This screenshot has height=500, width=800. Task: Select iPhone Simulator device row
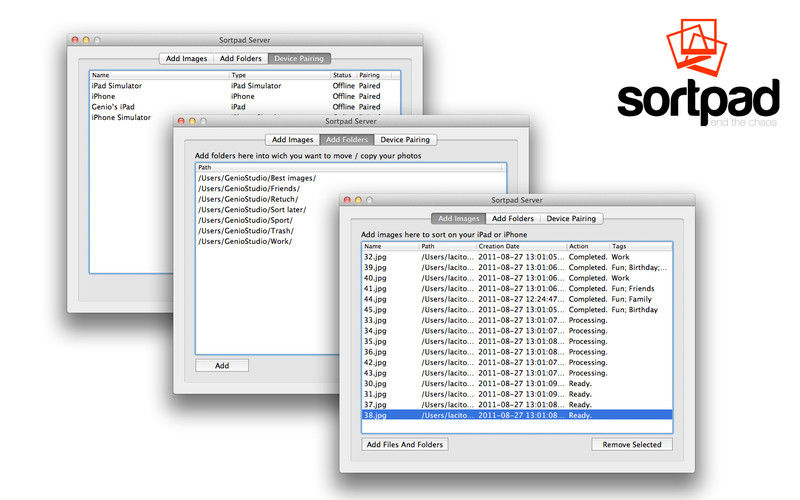pos(121,117)
